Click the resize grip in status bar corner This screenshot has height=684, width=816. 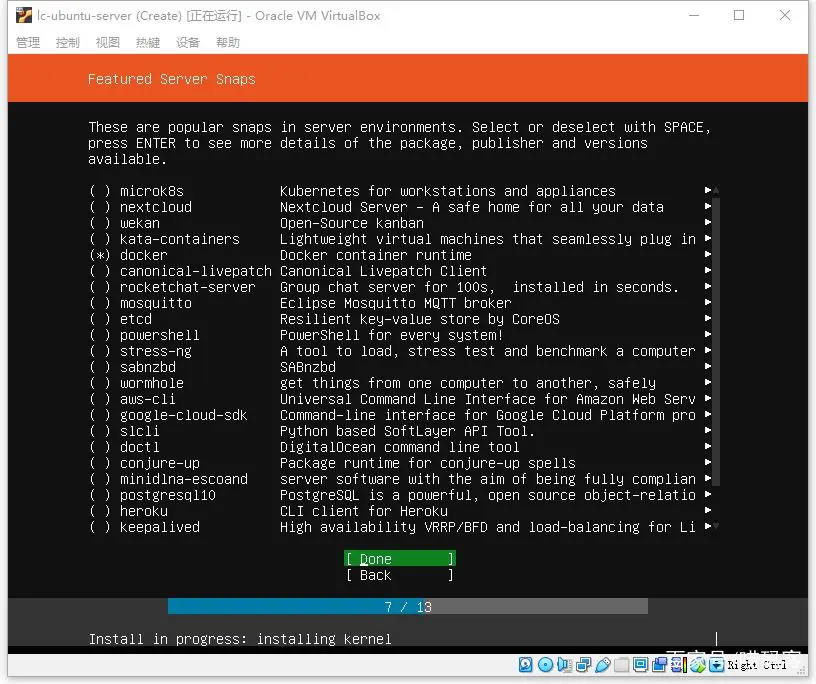tap(801, 670)
